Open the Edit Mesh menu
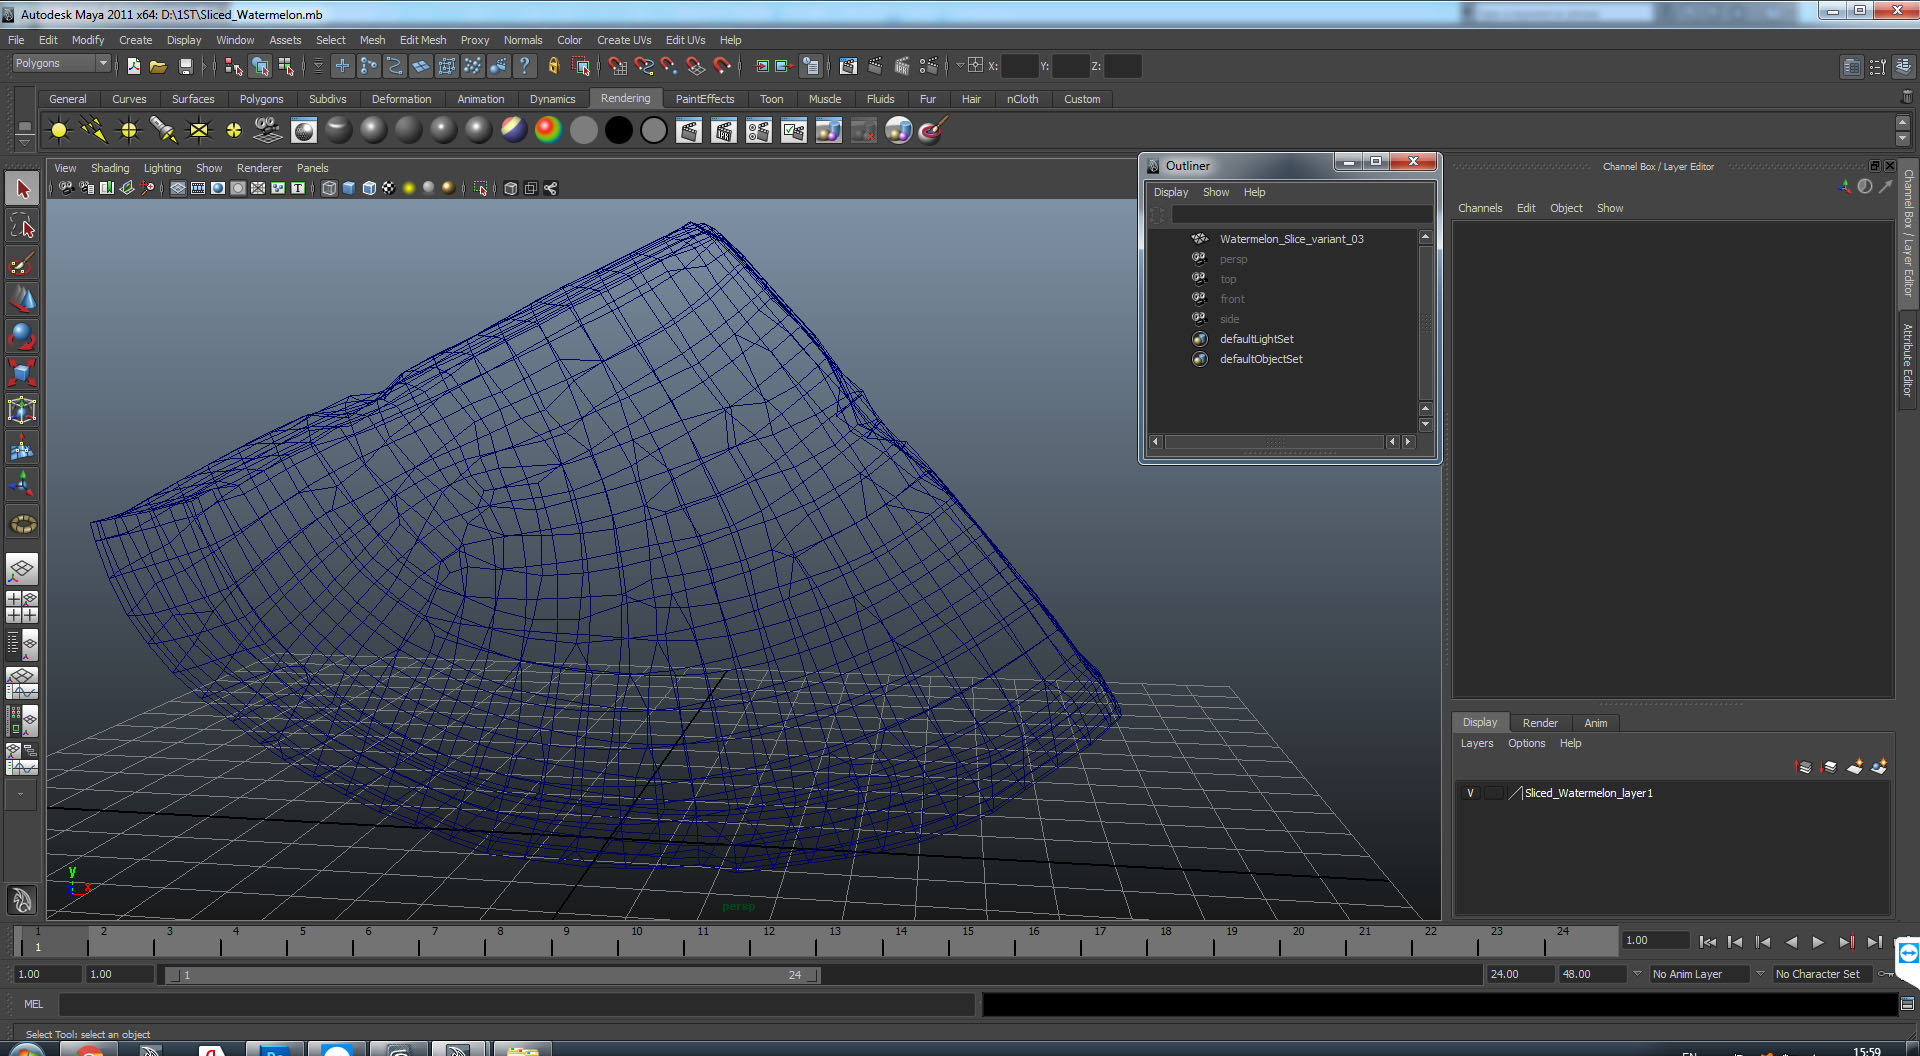Screen dimensions: 1920x1056 pos(422,40)
